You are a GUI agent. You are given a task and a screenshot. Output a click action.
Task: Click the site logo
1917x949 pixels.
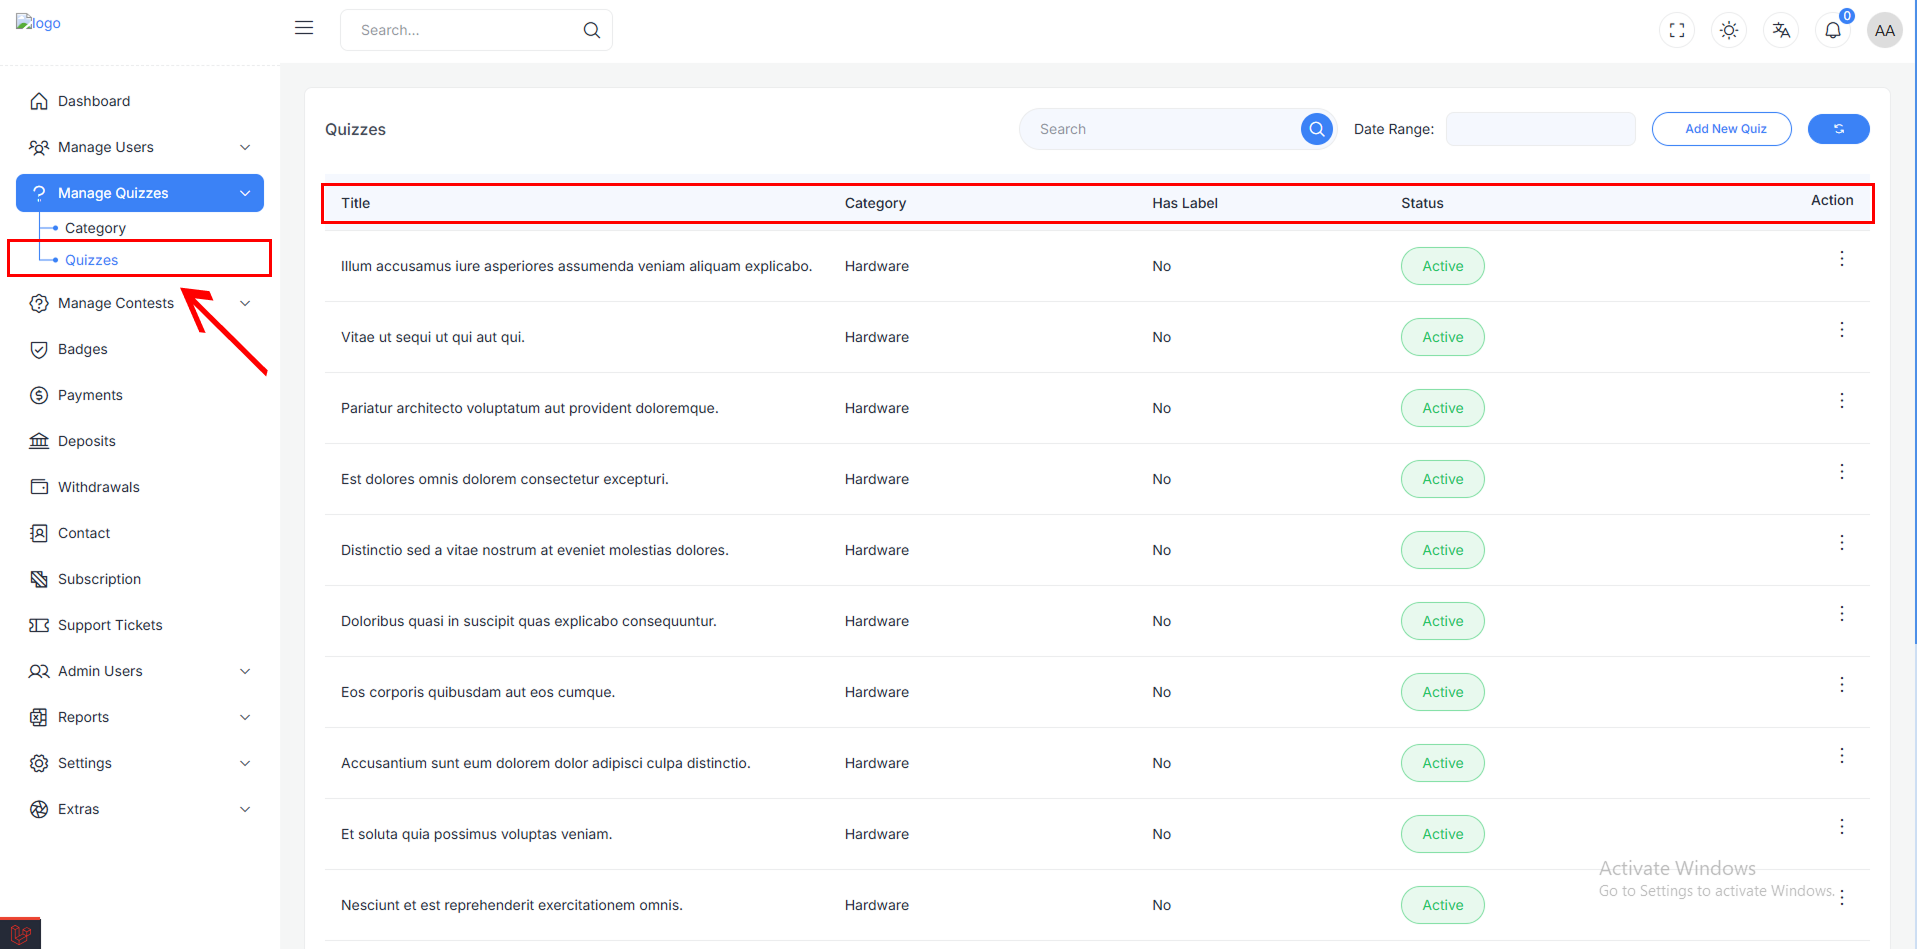tap(38, 23)
